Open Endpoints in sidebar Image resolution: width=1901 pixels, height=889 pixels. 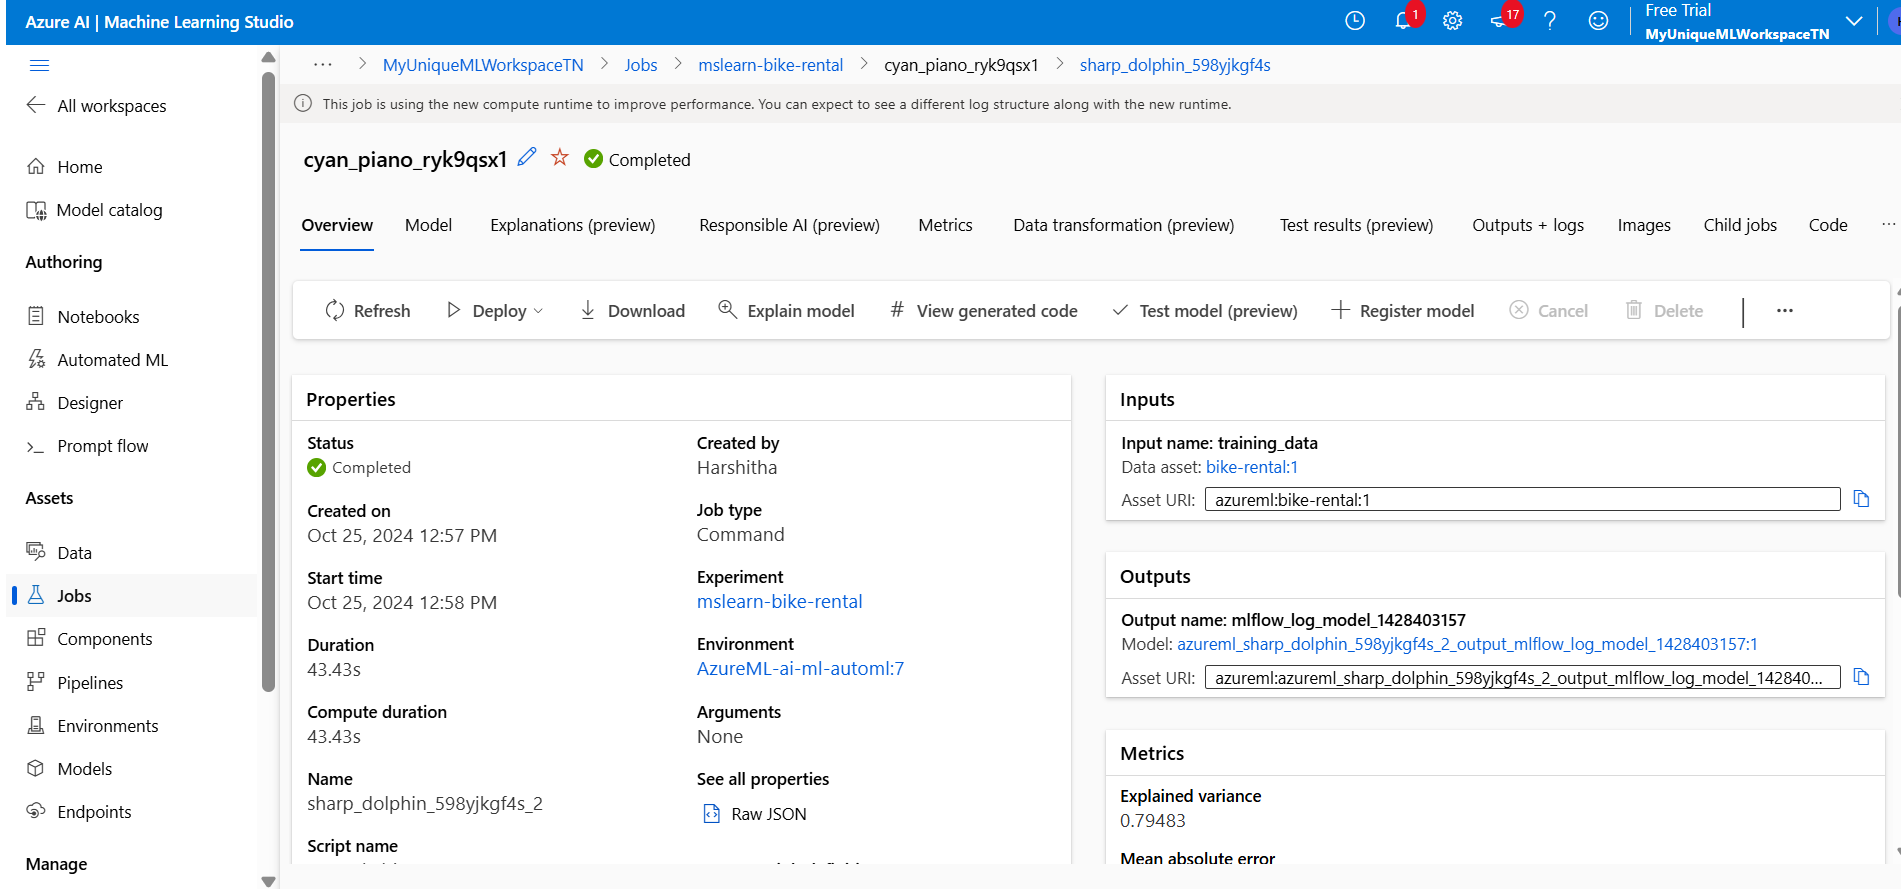pos(79,812)
